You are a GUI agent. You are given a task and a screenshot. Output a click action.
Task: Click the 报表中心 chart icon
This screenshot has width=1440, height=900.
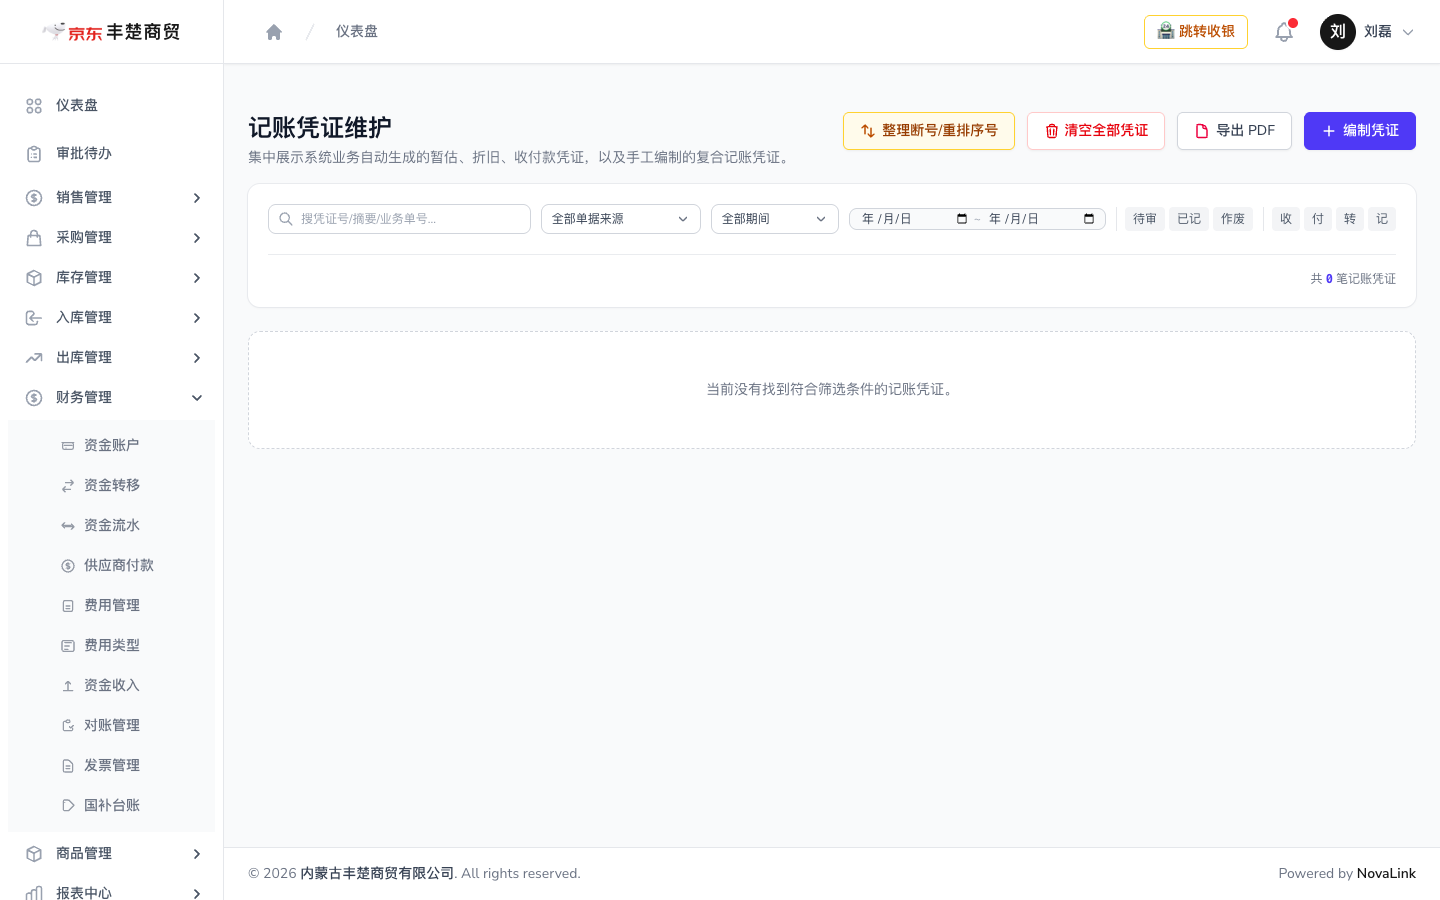(34, 893)
